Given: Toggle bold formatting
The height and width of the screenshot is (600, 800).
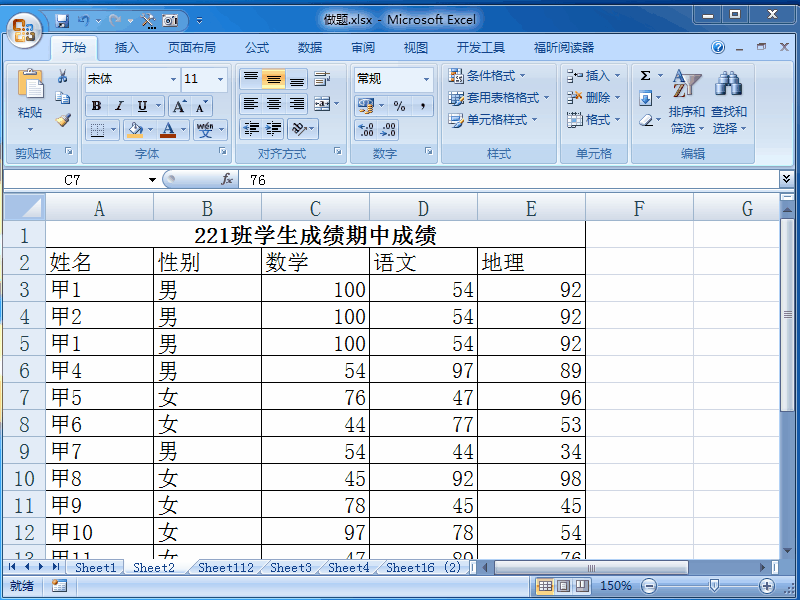Looking at the screenshot, I should [x=95, y=105].
